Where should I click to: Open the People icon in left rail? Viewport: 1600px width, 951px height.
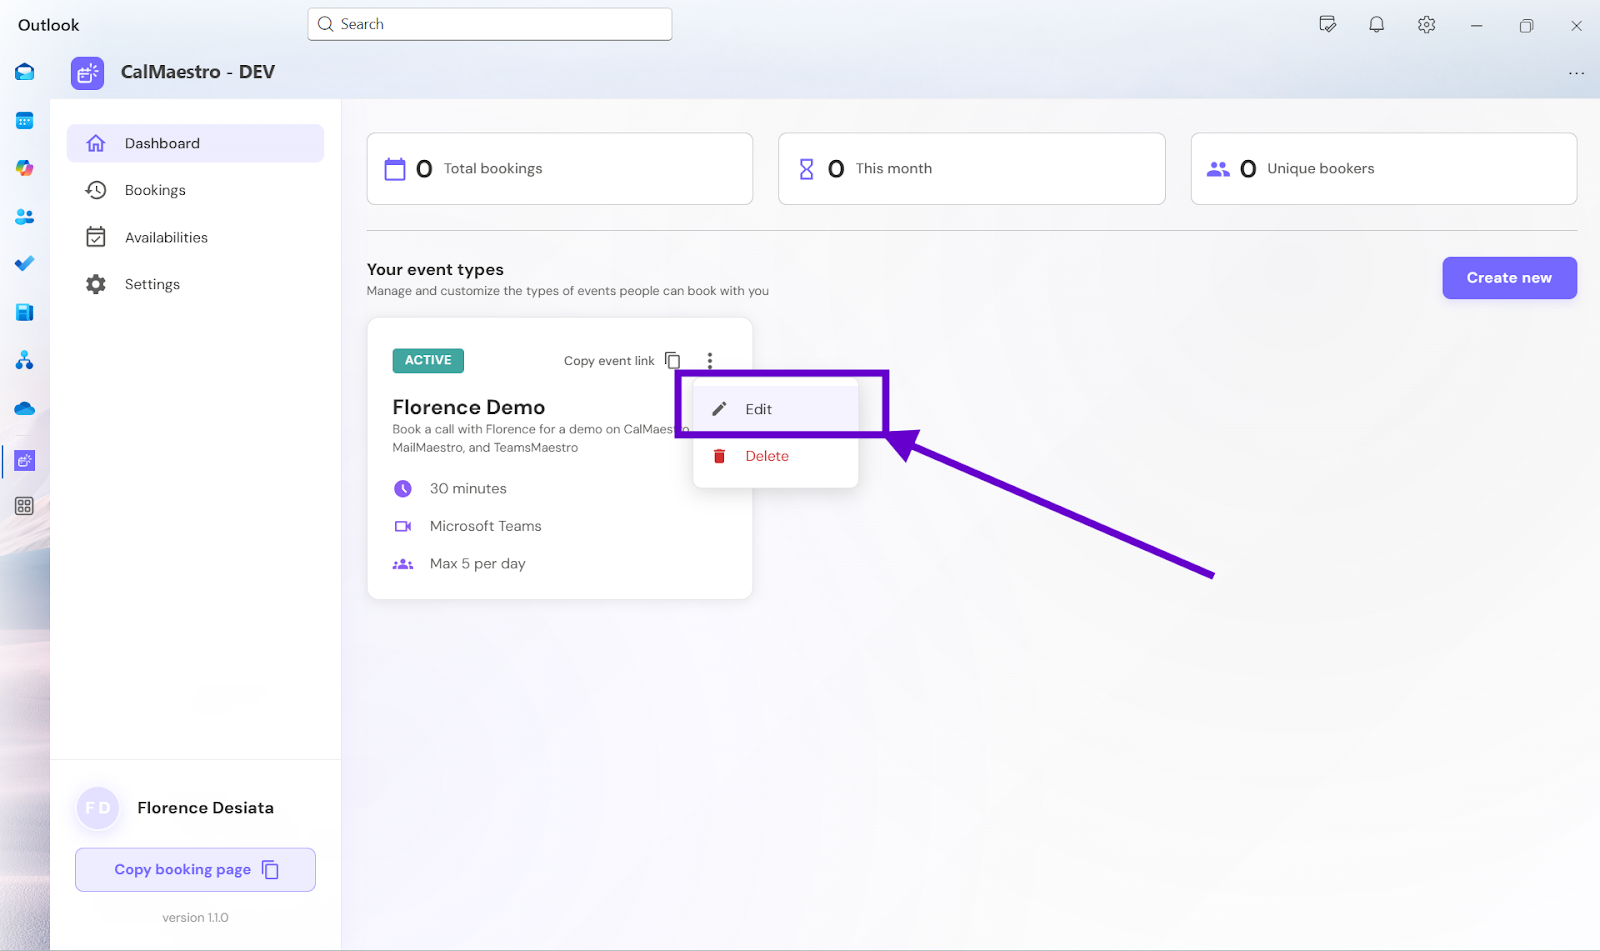point(25,216)
